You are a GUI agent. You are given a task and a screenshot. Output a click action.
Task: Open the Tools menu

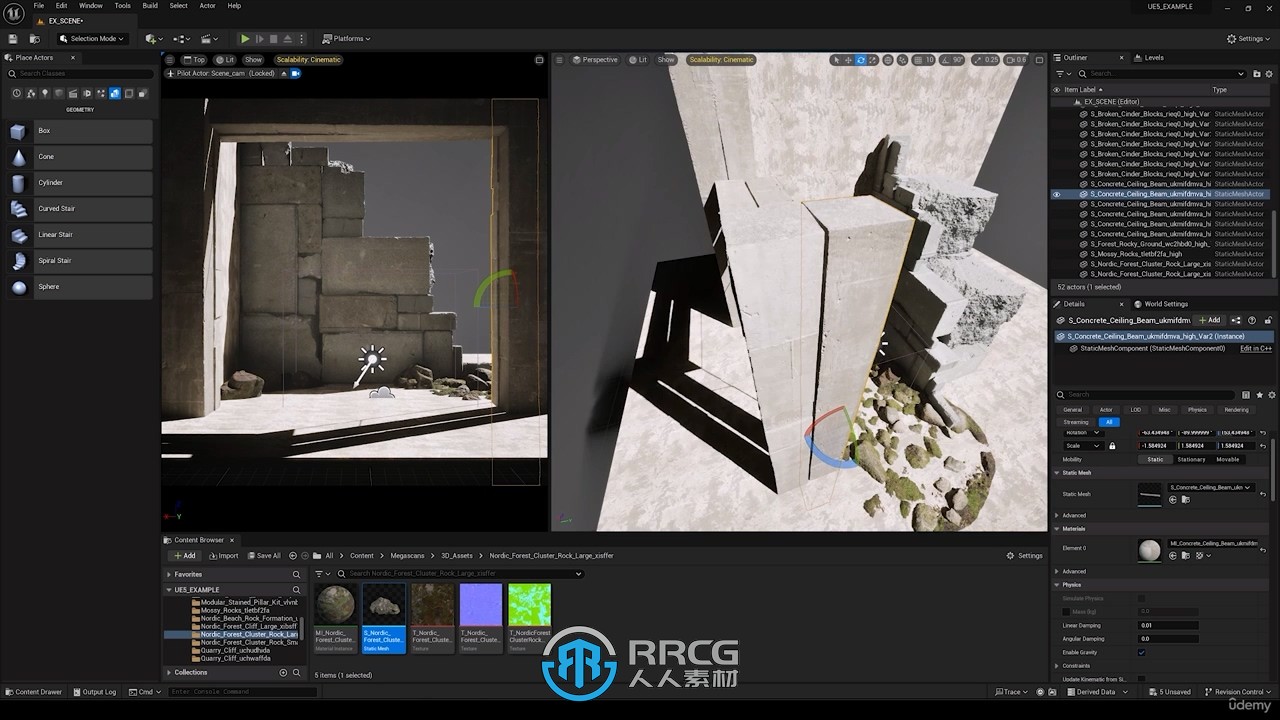(122, 6)
